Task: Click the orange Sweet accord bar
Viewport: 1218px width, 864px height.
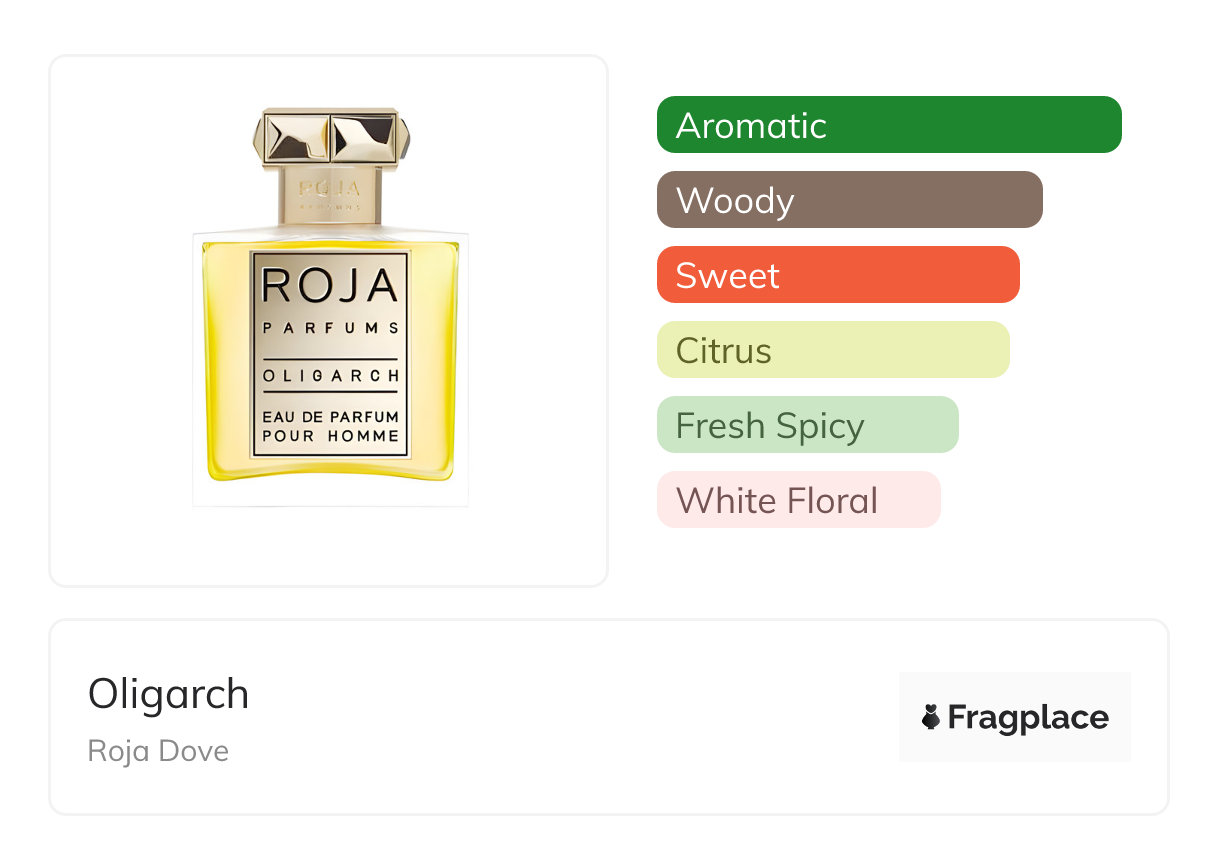Action: 838,275
